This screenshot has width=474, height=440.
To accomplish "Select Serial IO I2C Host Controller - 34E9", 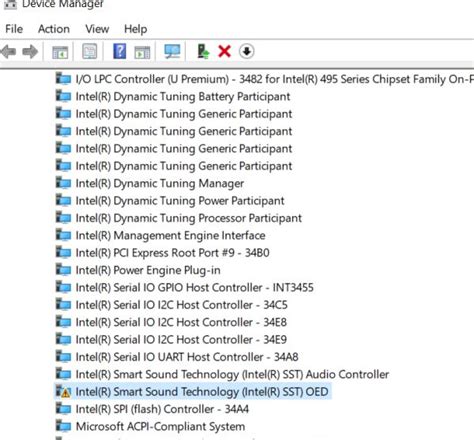I will point(181,339).
